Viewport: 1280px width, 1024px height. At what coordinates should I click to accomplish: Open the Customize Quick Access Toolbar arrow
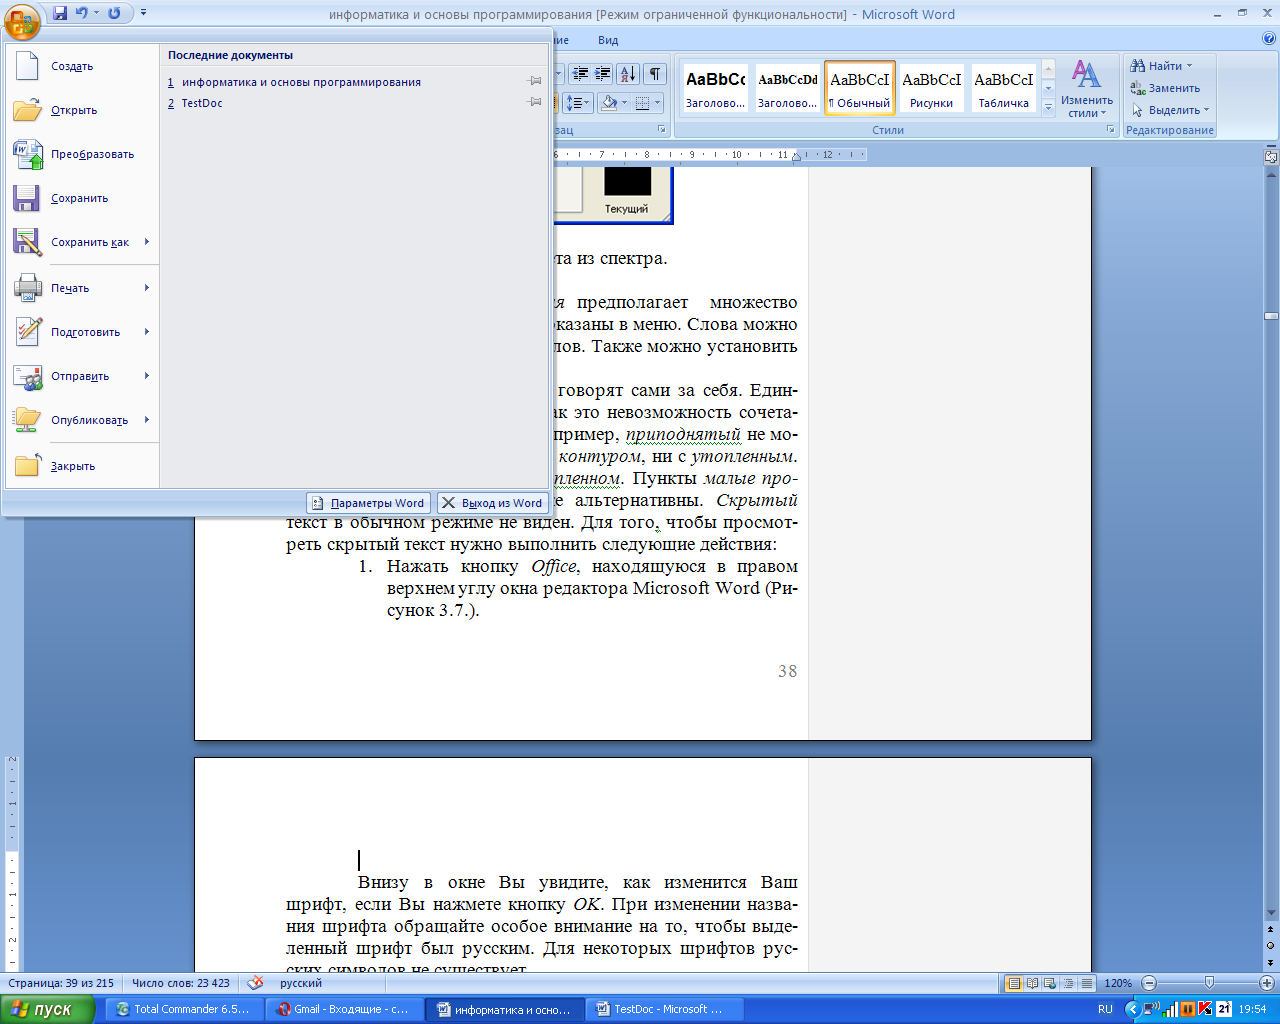(143, 13)
